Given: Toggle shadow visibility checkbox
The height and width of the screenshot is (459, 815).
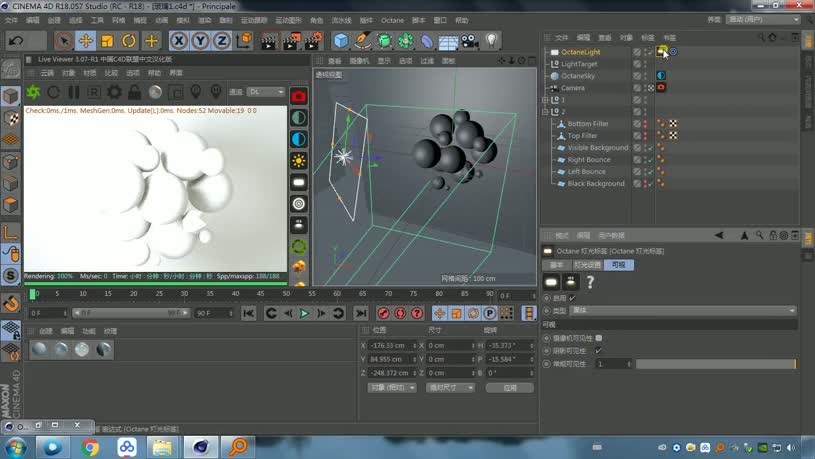Looking at the screenshot, I should pyautogui.click(x=599, y=351).
